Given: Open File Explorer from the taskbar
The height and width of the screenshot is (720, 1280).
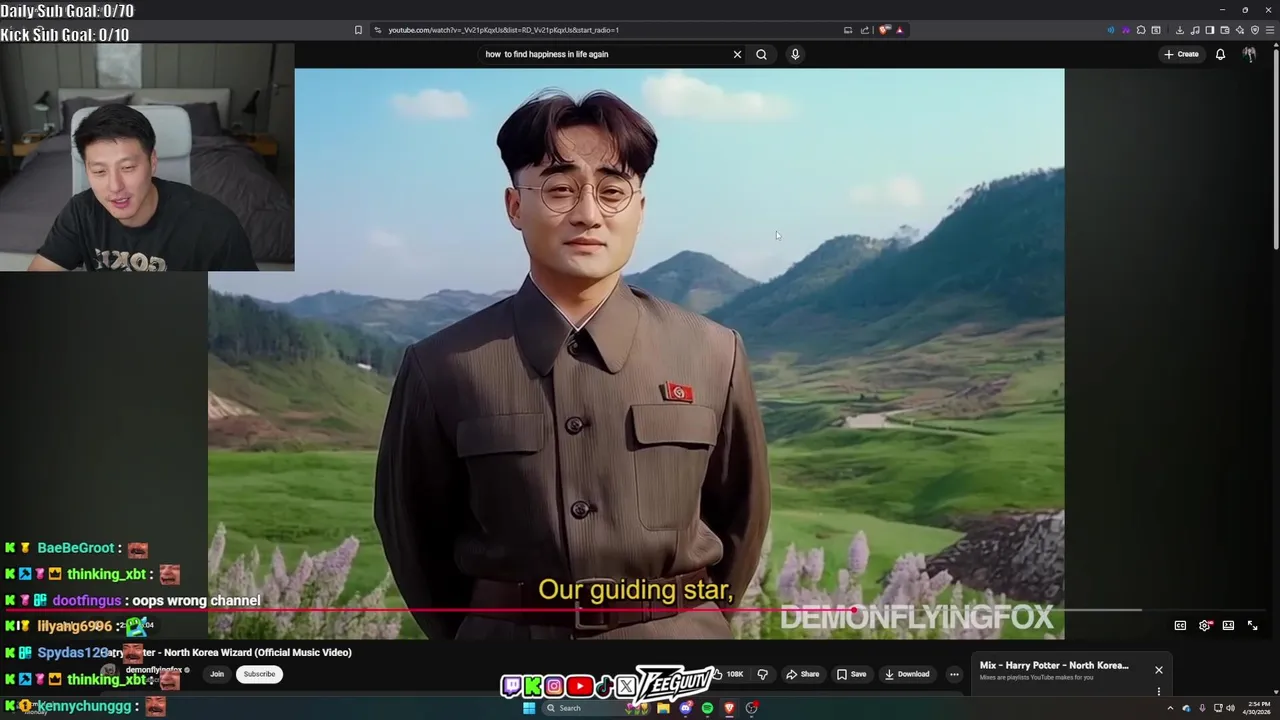Looking at the screenshot, I should click(x=663, y=708).
